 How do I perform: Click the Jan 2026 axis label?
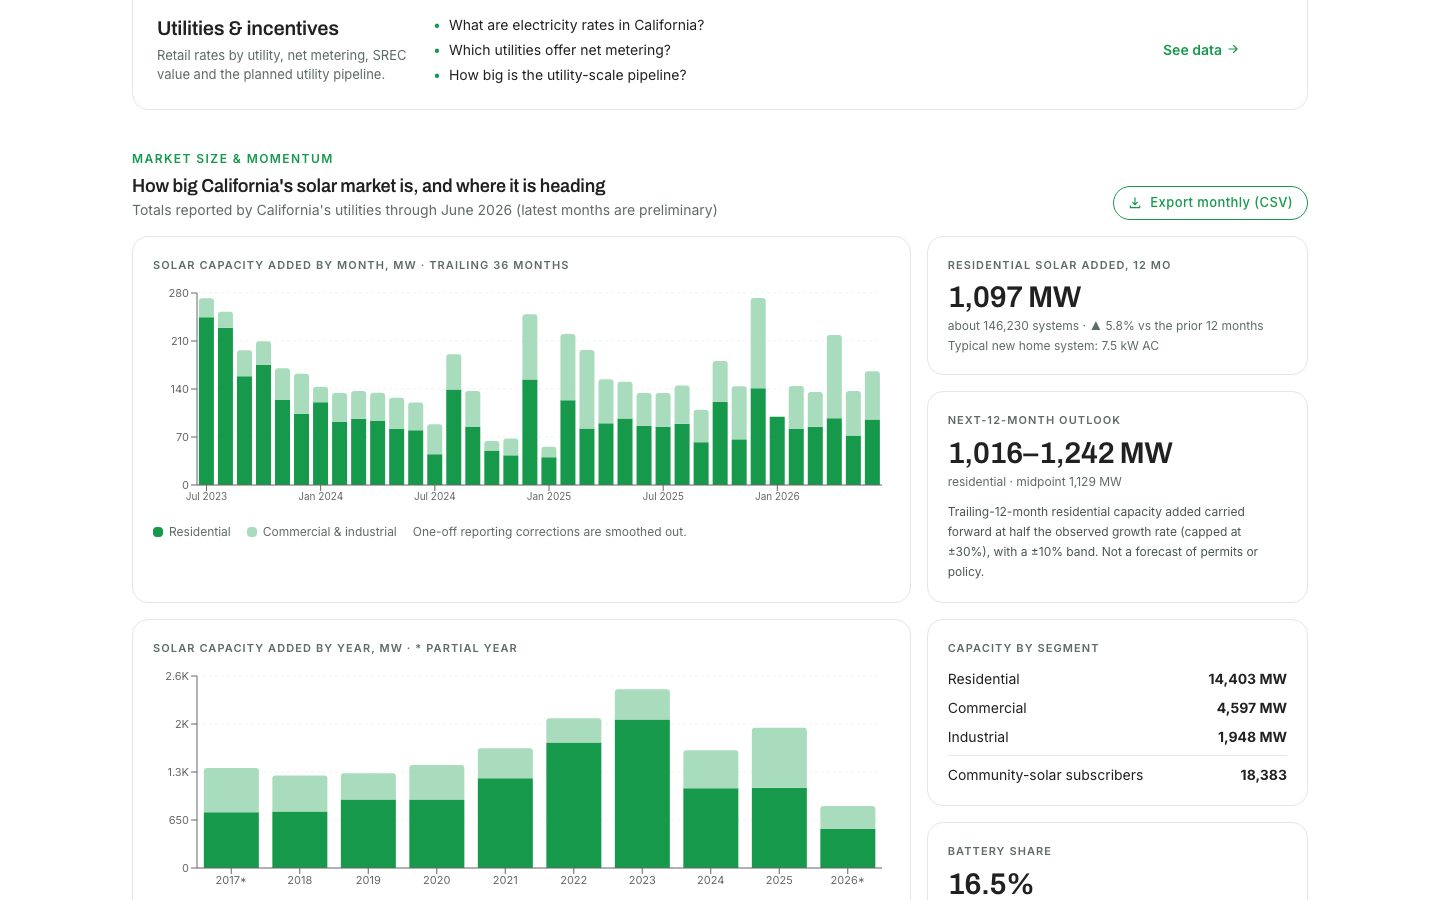(x=777, y=496)
